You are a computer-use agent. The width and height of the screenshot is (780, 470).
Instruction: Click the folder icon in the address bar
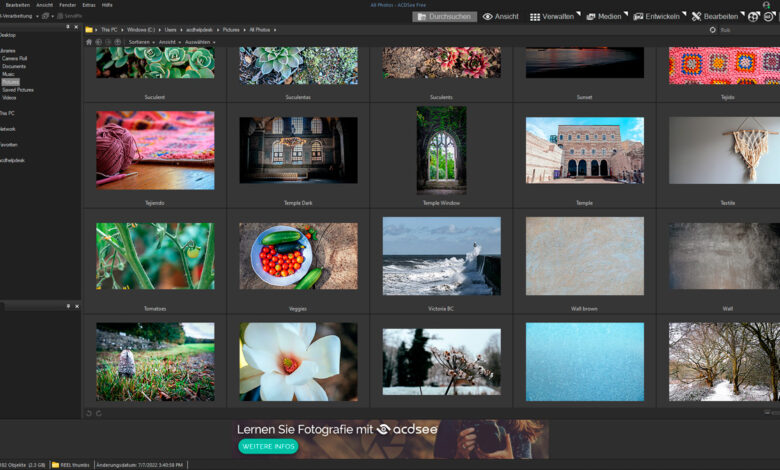click(89, 30)
